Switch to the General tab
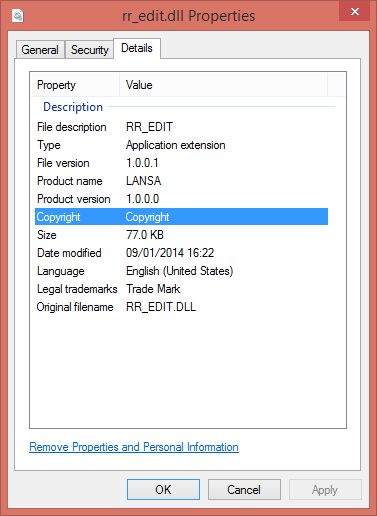Screen dimensions: 377x516 pyautogui.click(x=40, y=50)
